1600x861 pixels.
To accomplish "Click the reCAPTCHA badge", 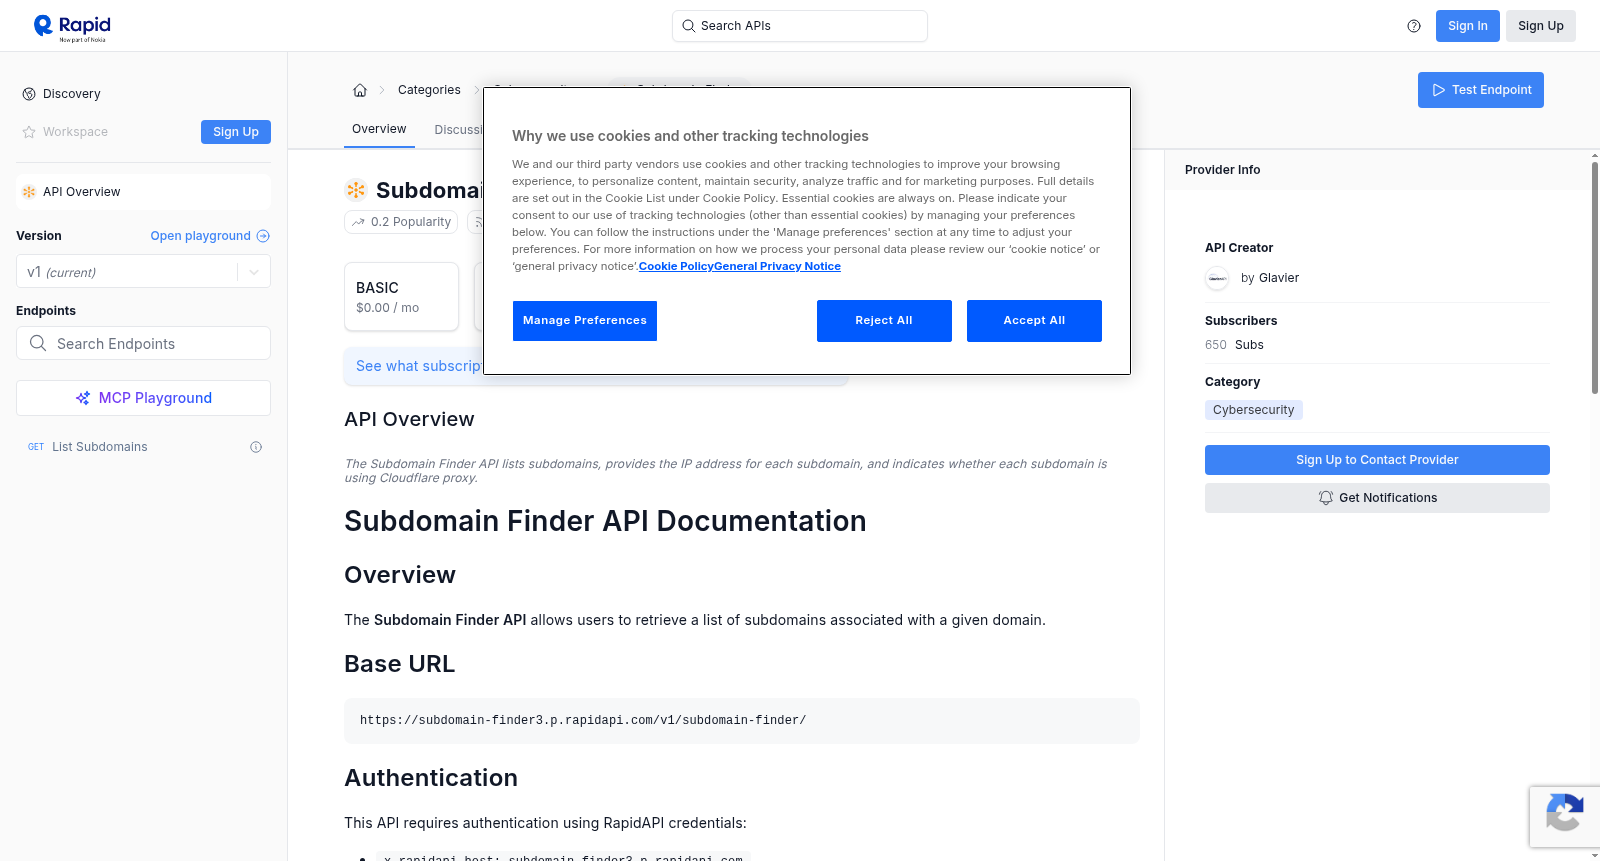I will (x=1564, y=817).
